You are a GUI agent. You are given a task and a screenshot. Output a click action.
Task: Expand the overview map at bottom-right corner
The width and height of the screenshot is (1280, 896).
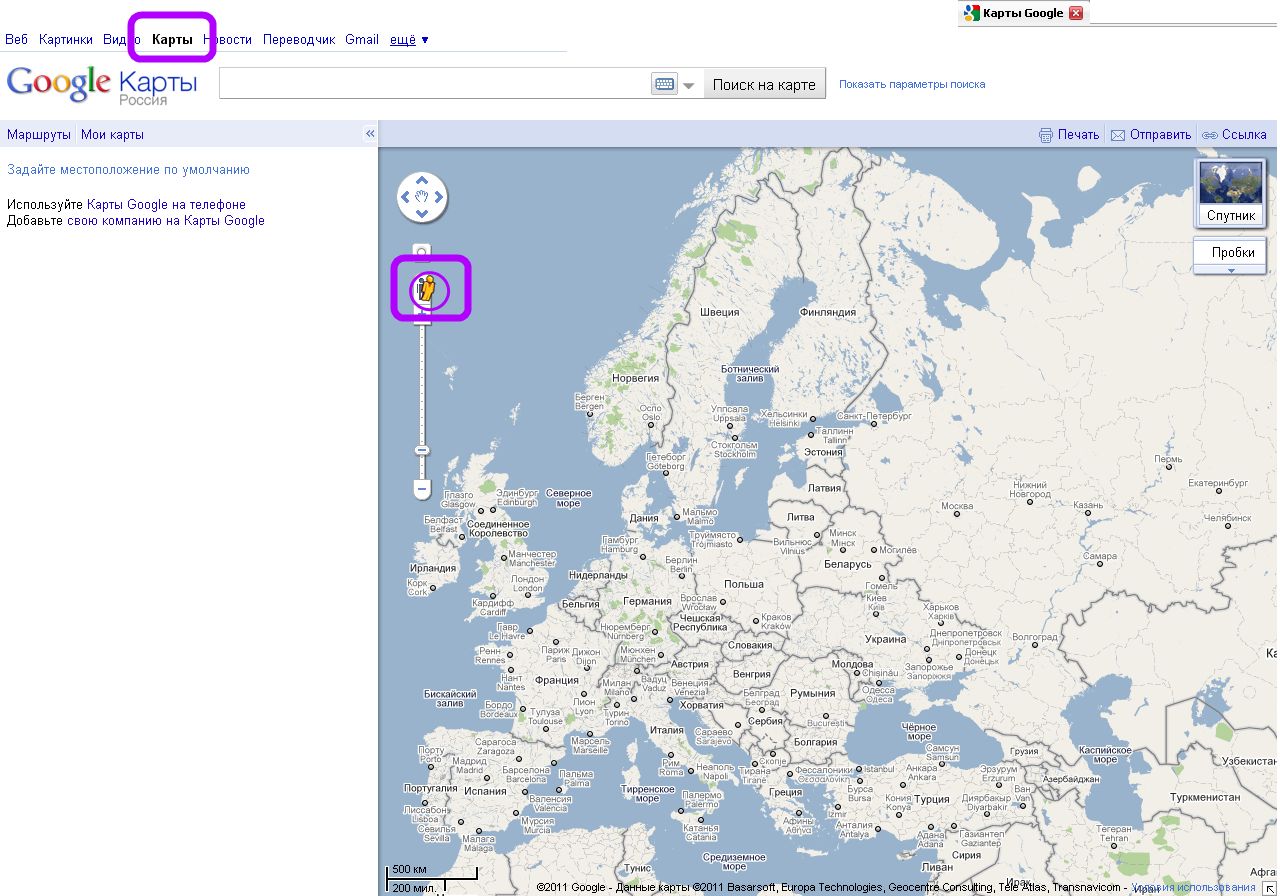[1270, 887]
